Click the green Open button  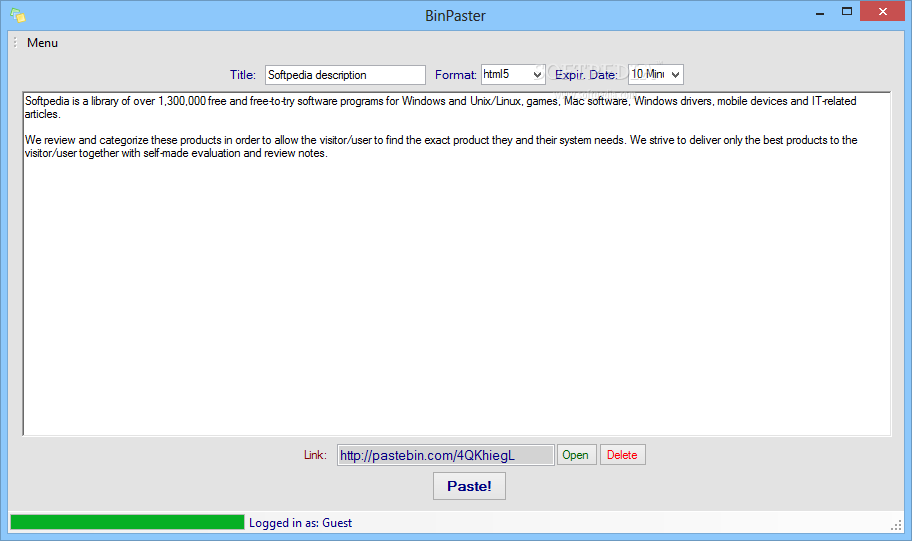click(576, 455)
